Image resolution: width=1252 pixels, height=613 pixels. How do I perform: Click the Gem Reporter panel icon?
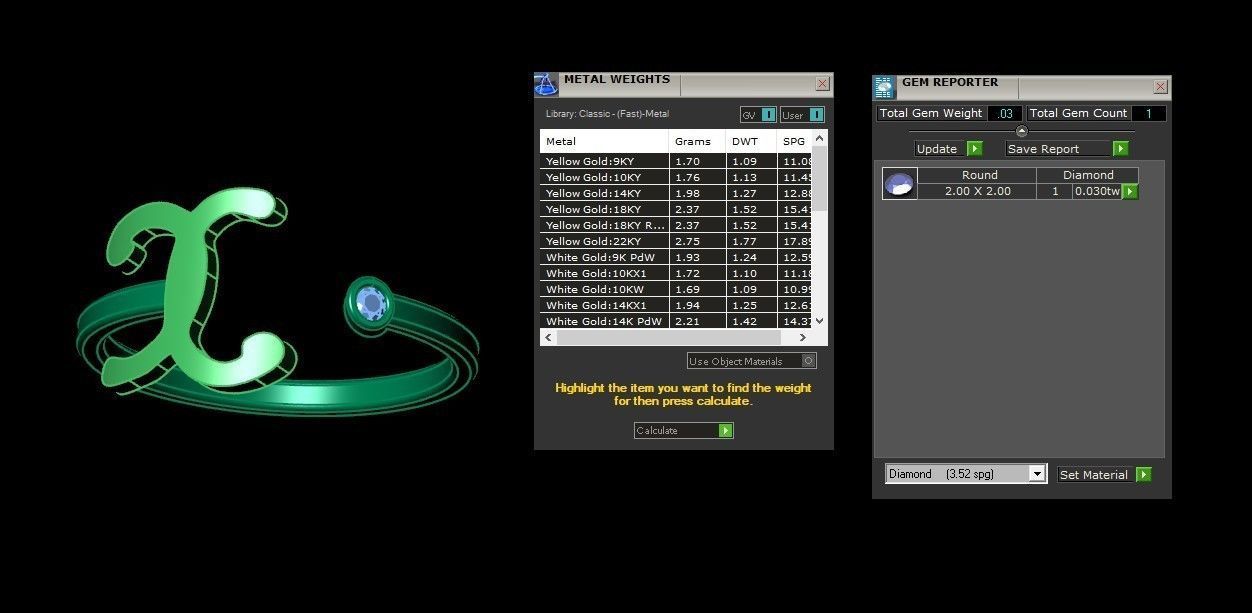tap(884, 87)
